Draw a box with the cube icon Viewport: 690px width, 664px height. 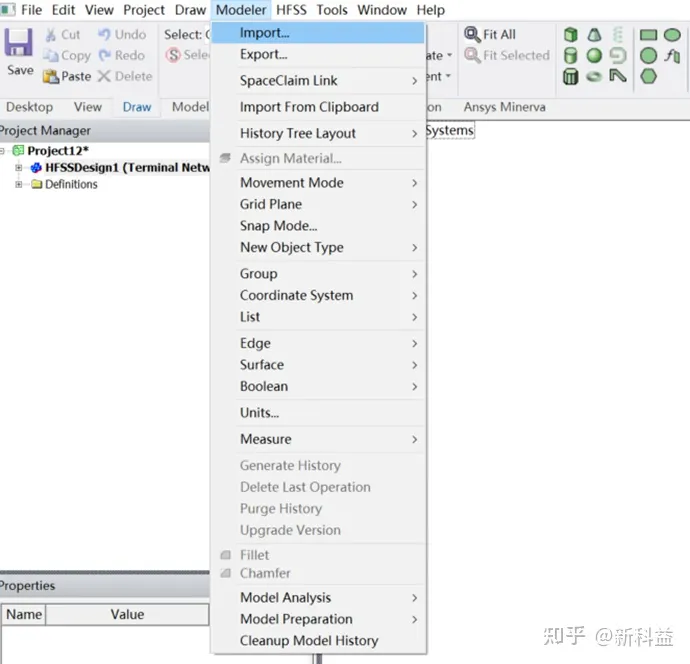pos(571,34)
